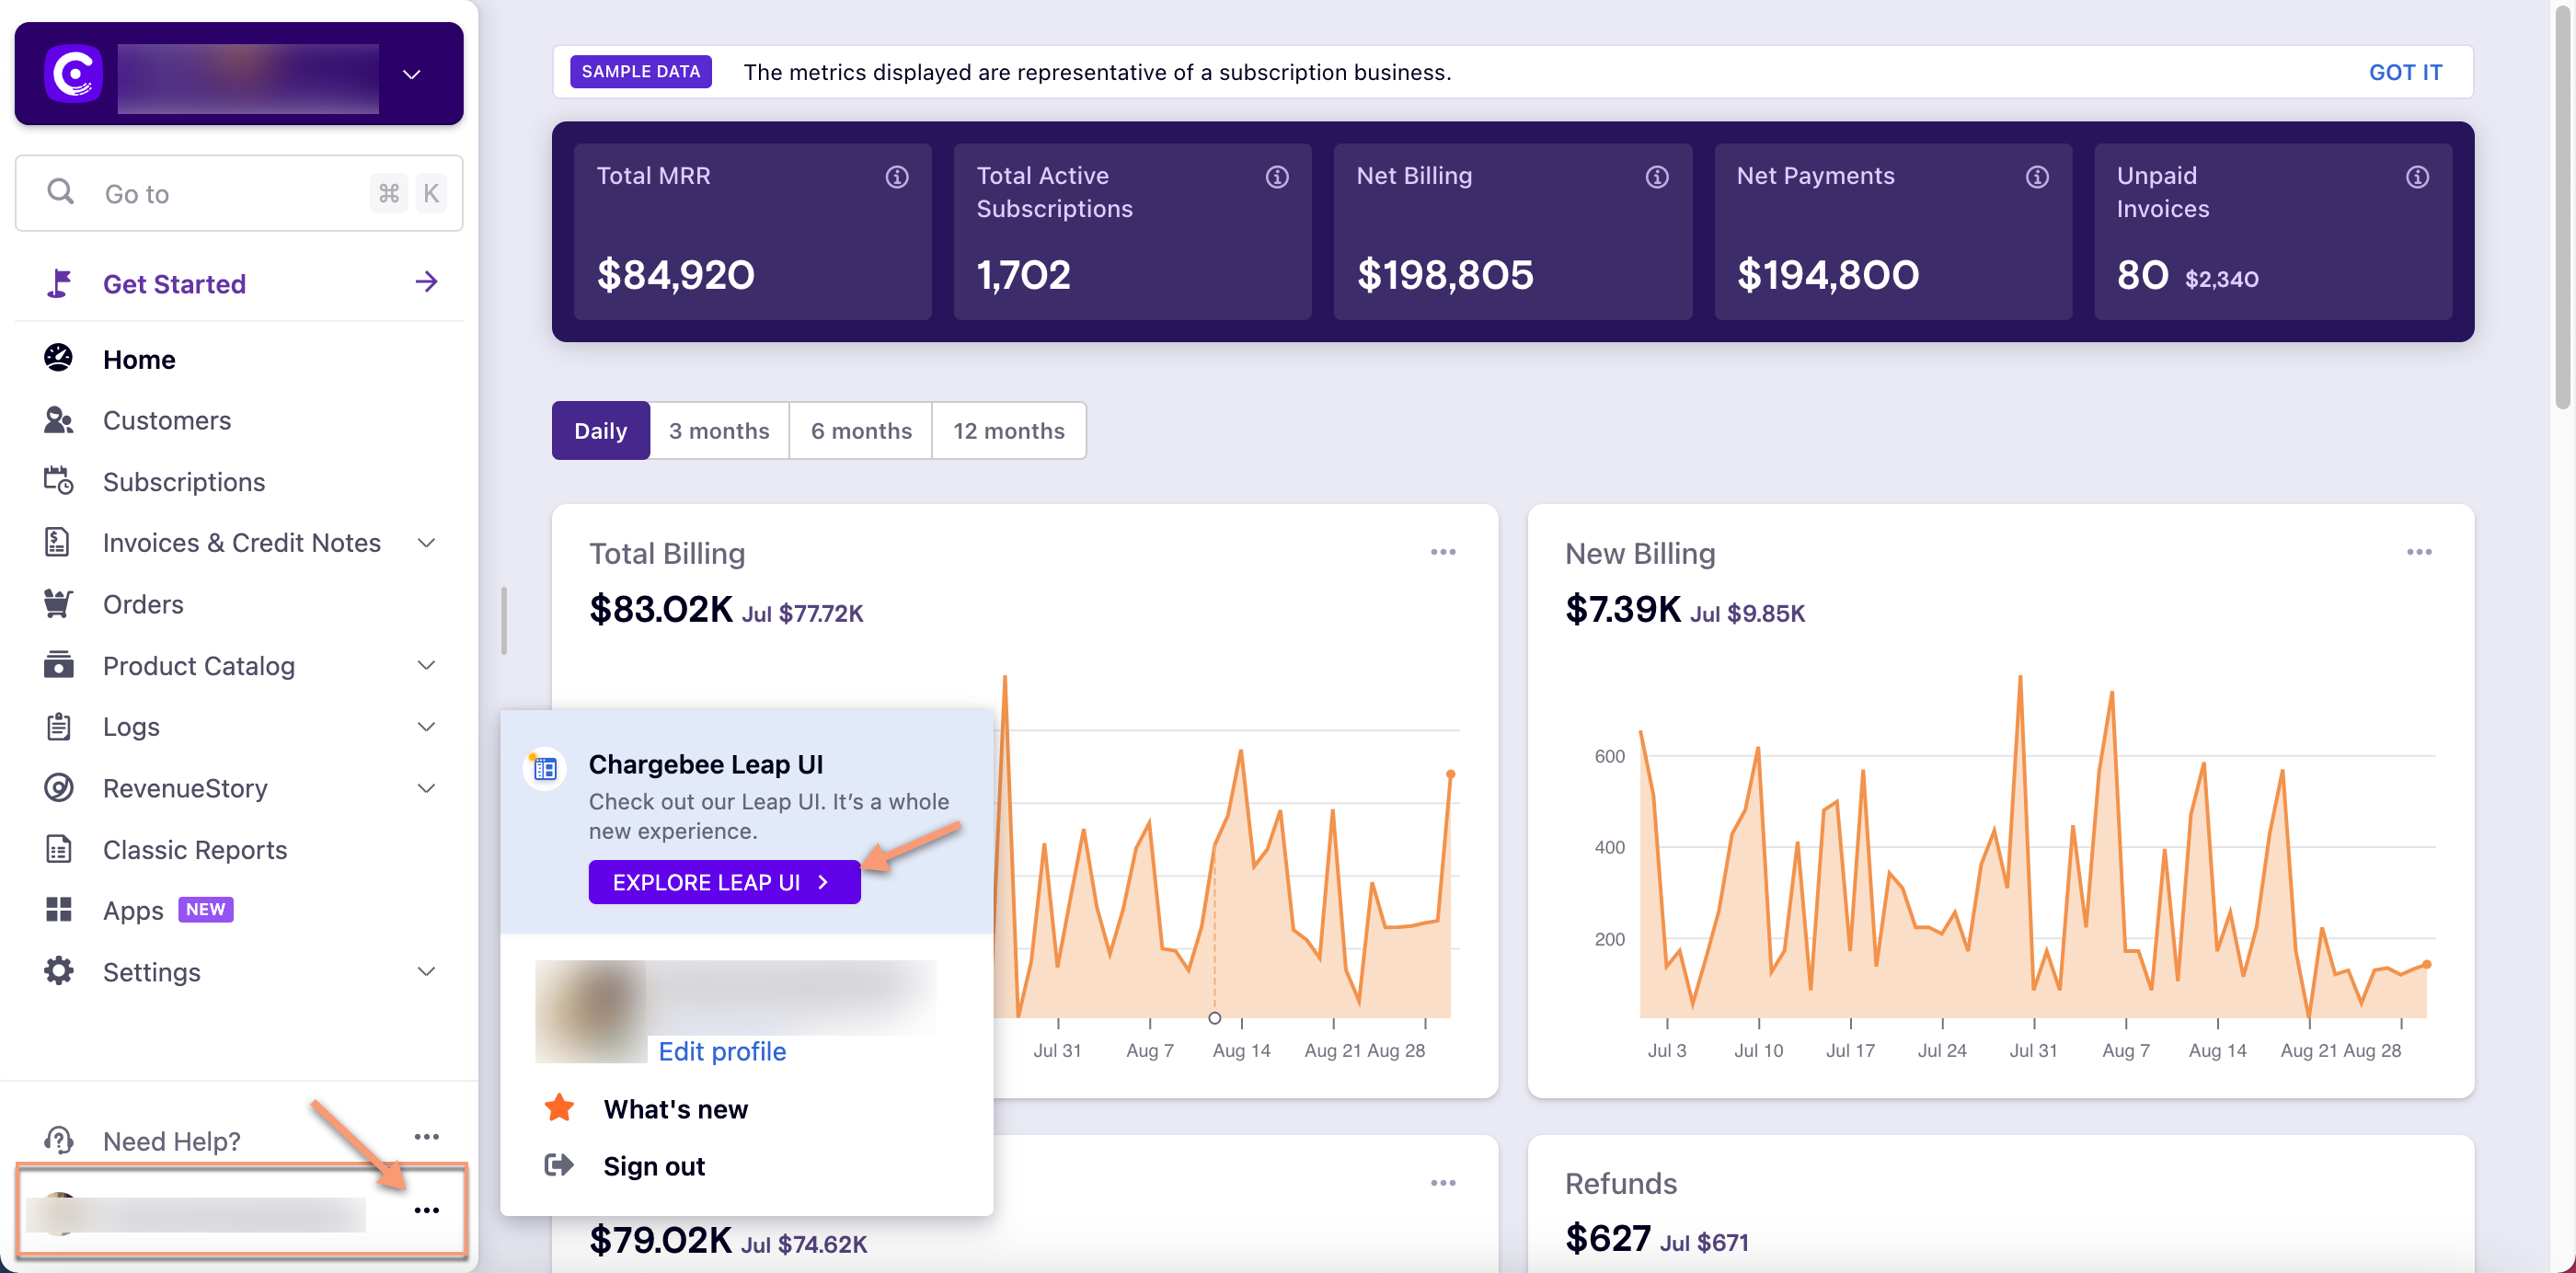
Task: Click the Net Billing $198,805 value
Action: 1445,274
